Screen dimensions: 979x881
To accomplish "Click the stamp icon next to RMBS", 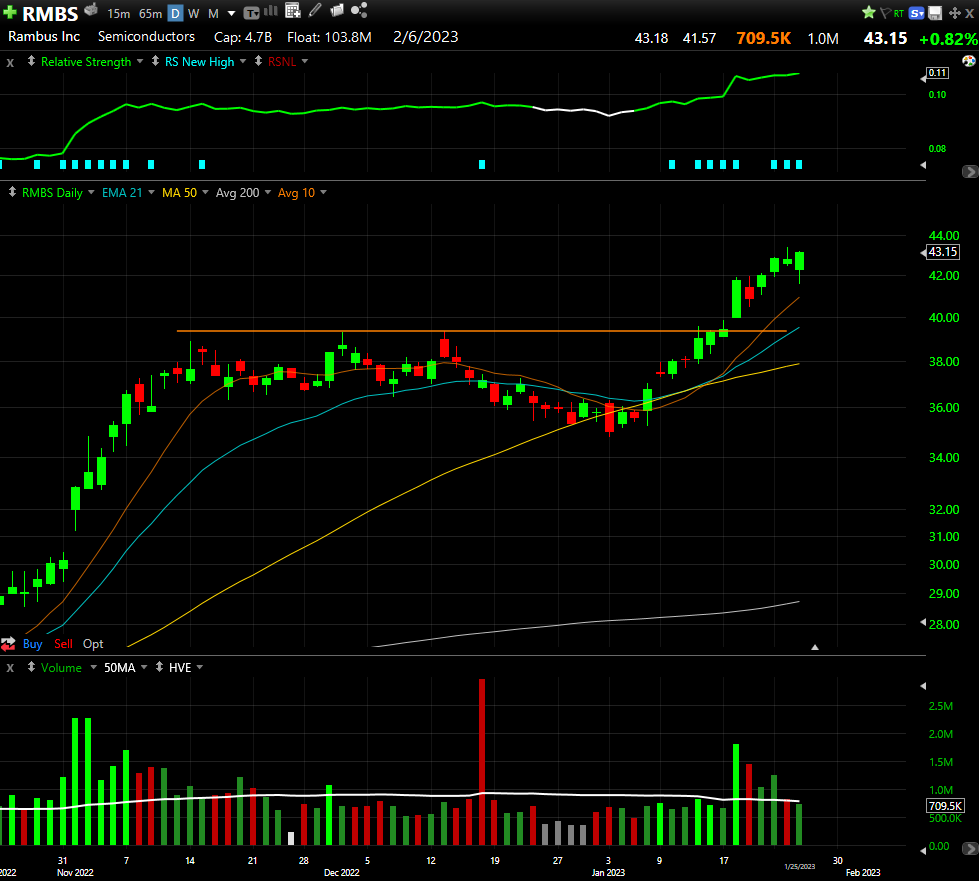I will click(91, 9).
